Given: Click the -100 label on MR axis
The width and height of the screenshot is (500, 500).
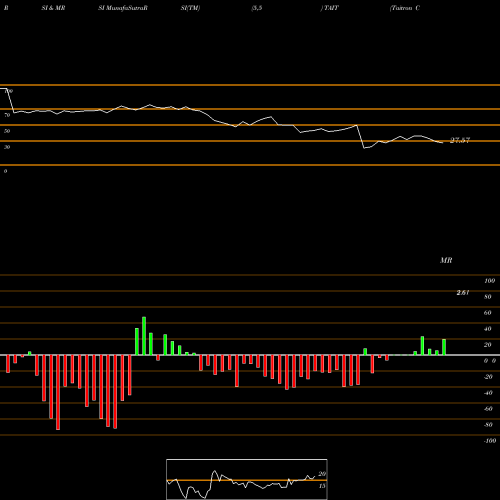Looking at the screenshot, I should [490, 441].
